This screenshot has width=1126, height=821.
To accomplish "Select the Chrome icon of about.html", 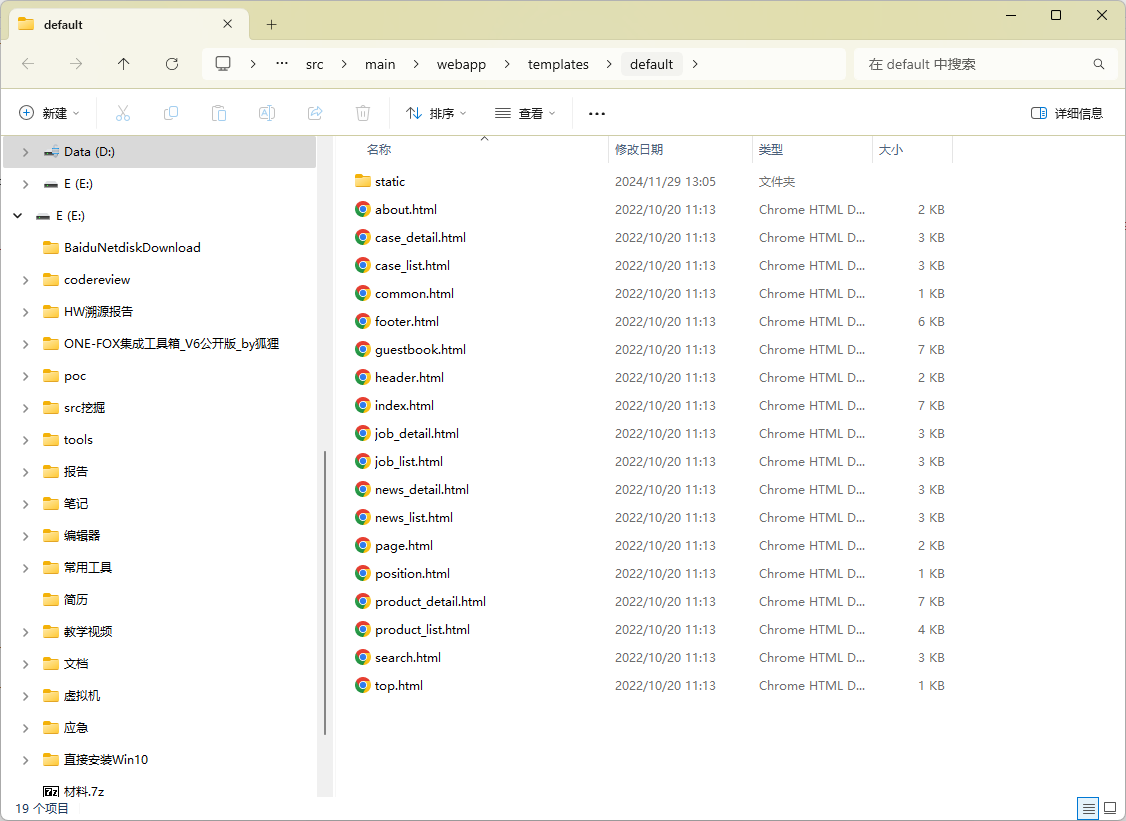I will 363,209.
